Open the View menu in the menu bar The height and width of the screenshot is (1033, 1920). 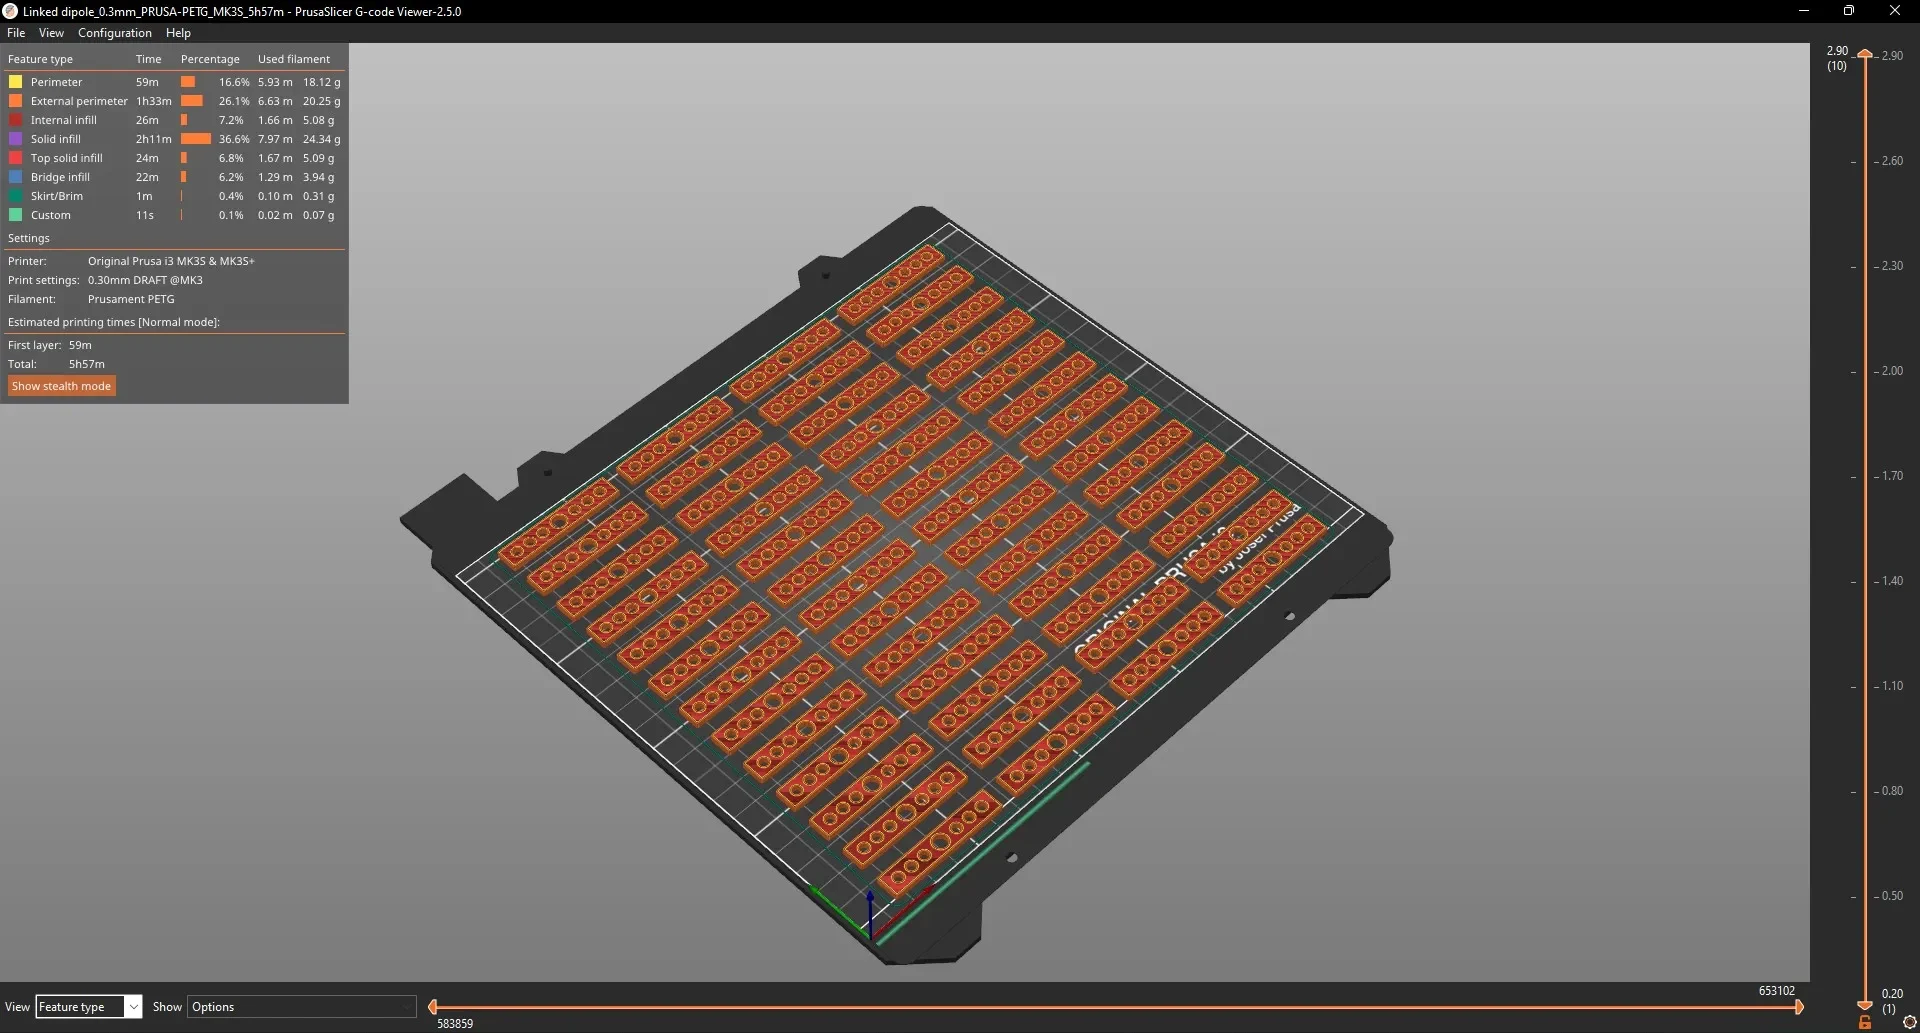[51, 33]
